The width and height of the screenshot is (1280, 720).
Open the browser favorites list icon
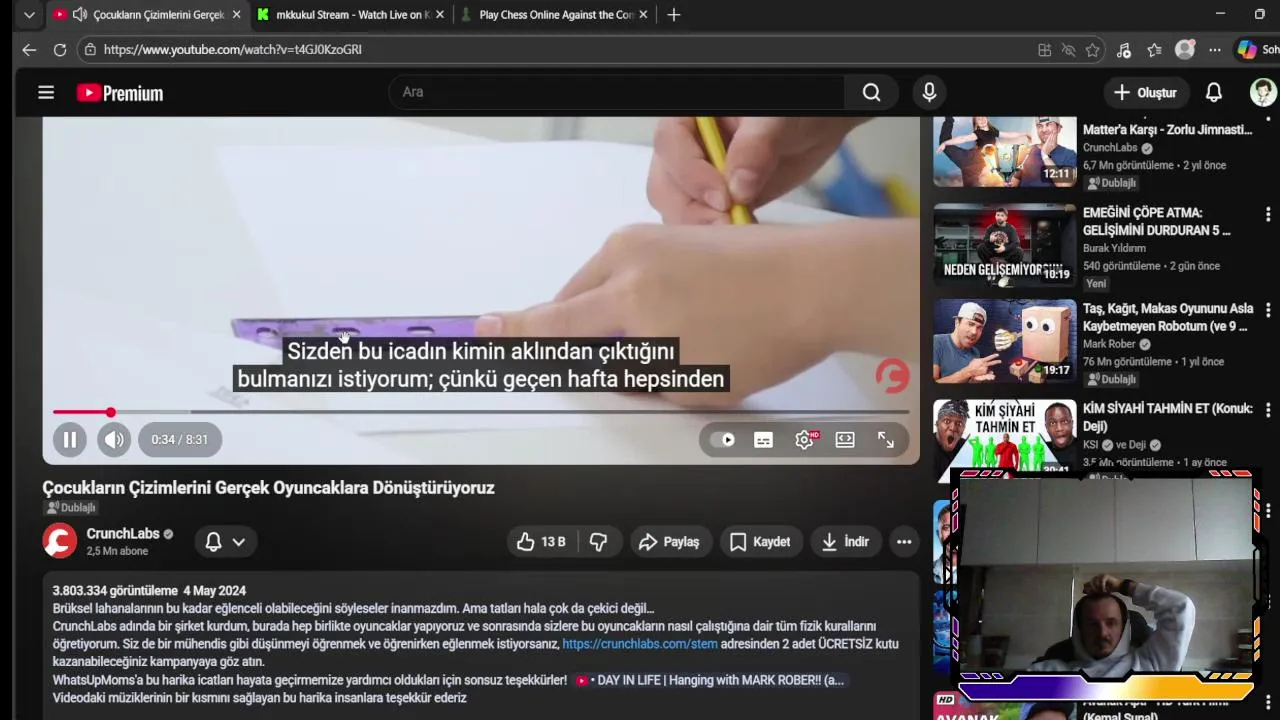[1155, 50]
